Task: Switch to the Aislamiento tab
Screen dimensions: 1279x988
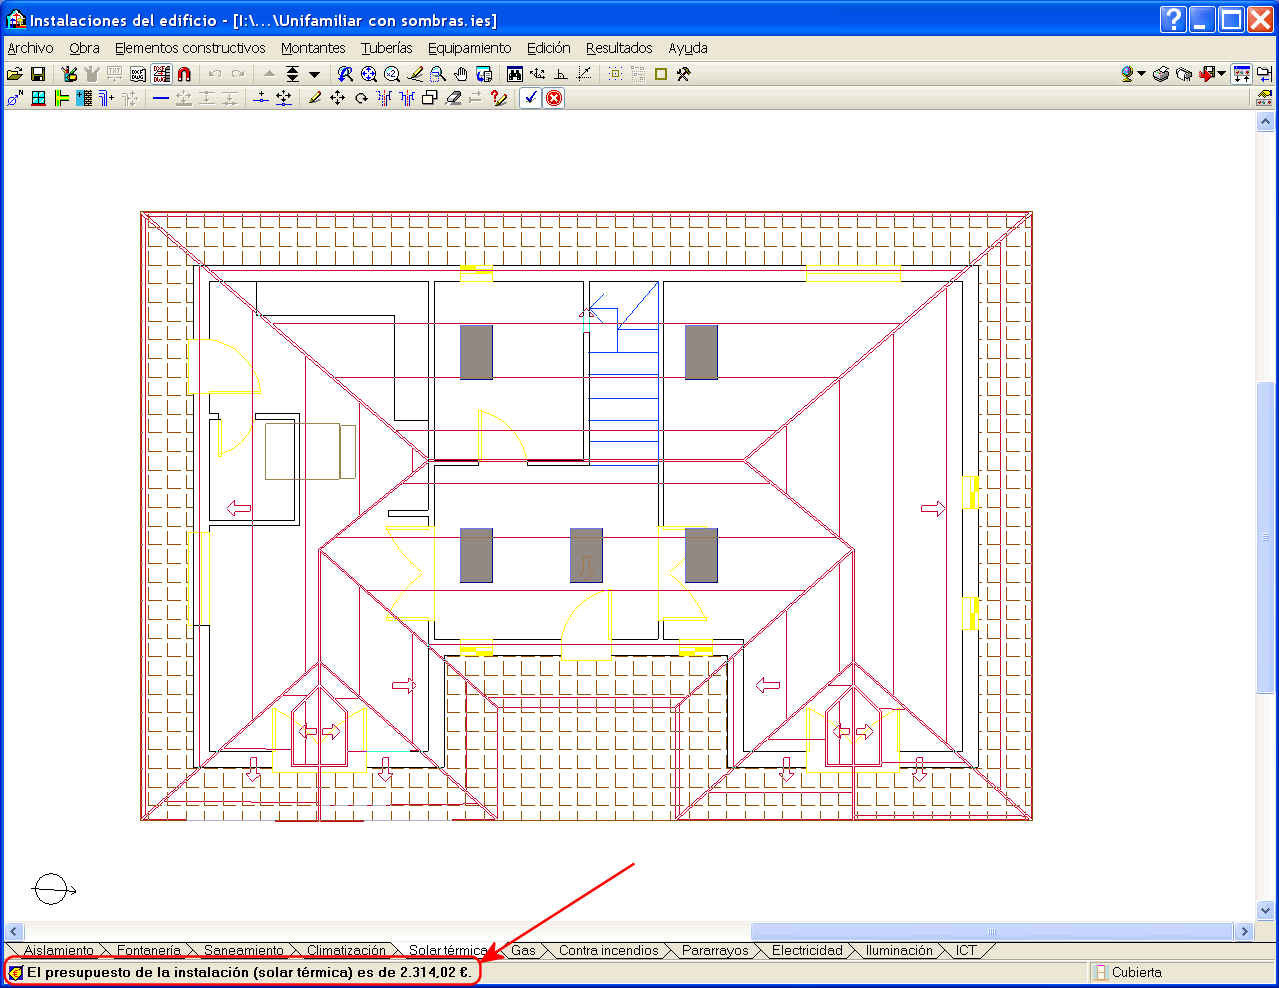Action: click(59, 951)
